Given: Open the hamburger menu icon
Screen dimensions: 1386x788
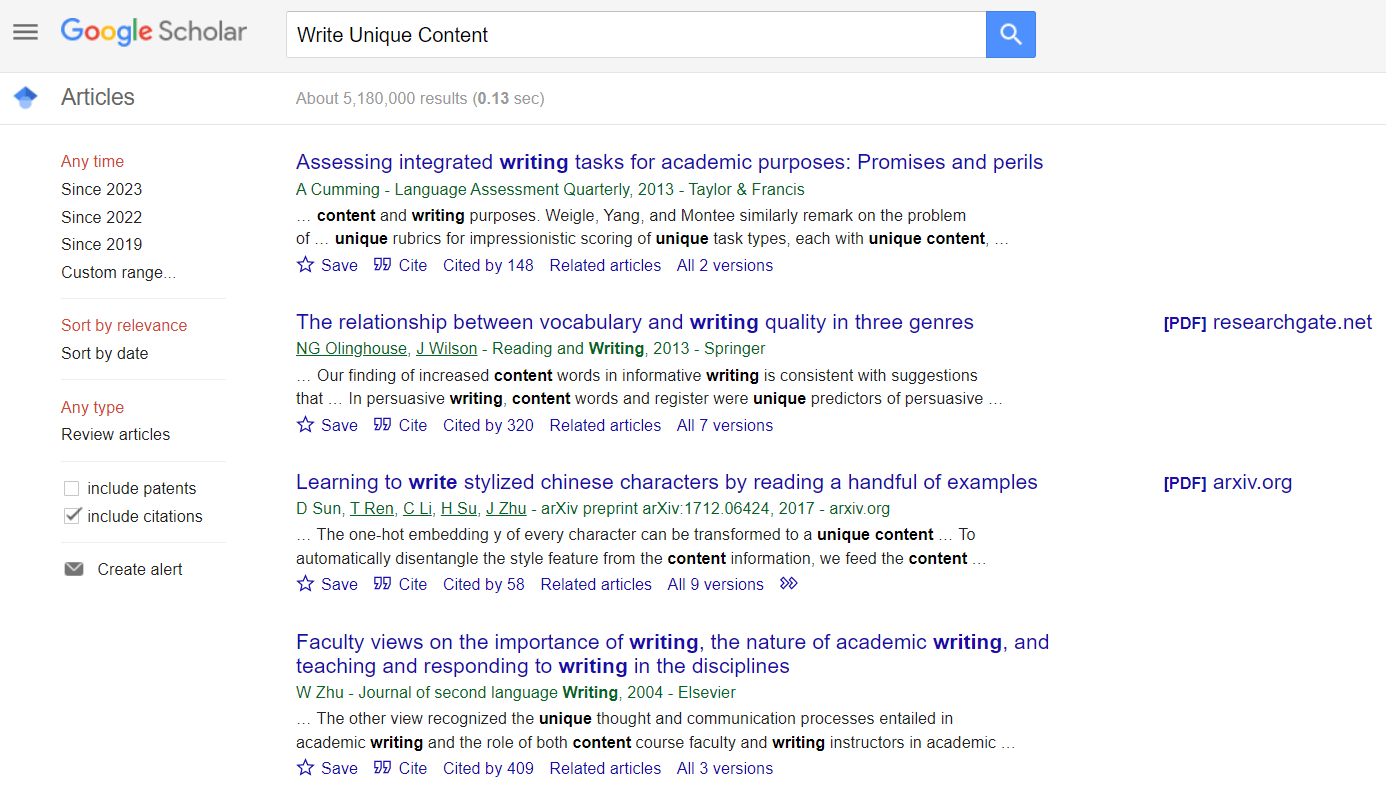Looking at the screenshot, I should coord(25,32).
